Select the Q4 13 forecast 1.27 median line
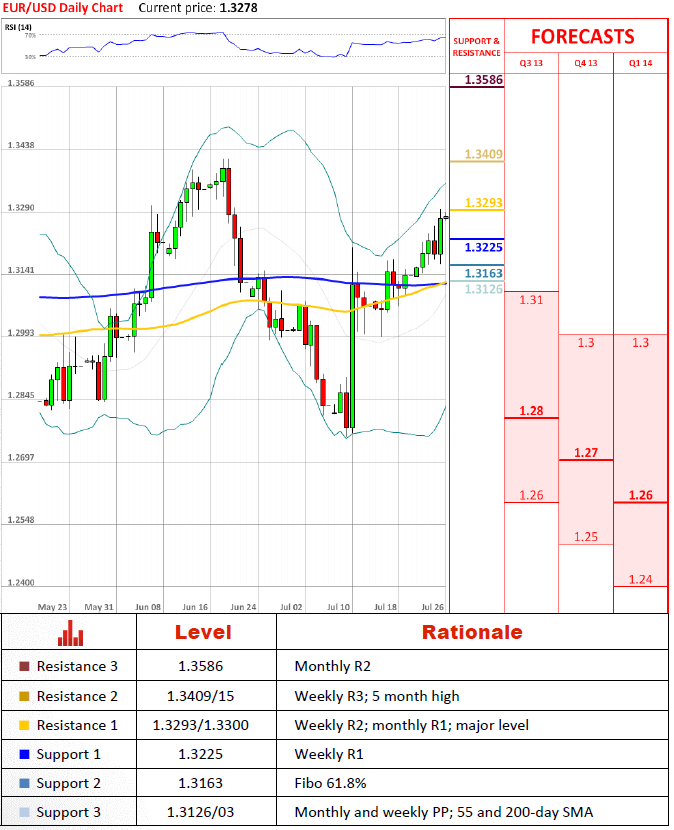Viewport: 674px width, 830px height. [x=586, y=460]
